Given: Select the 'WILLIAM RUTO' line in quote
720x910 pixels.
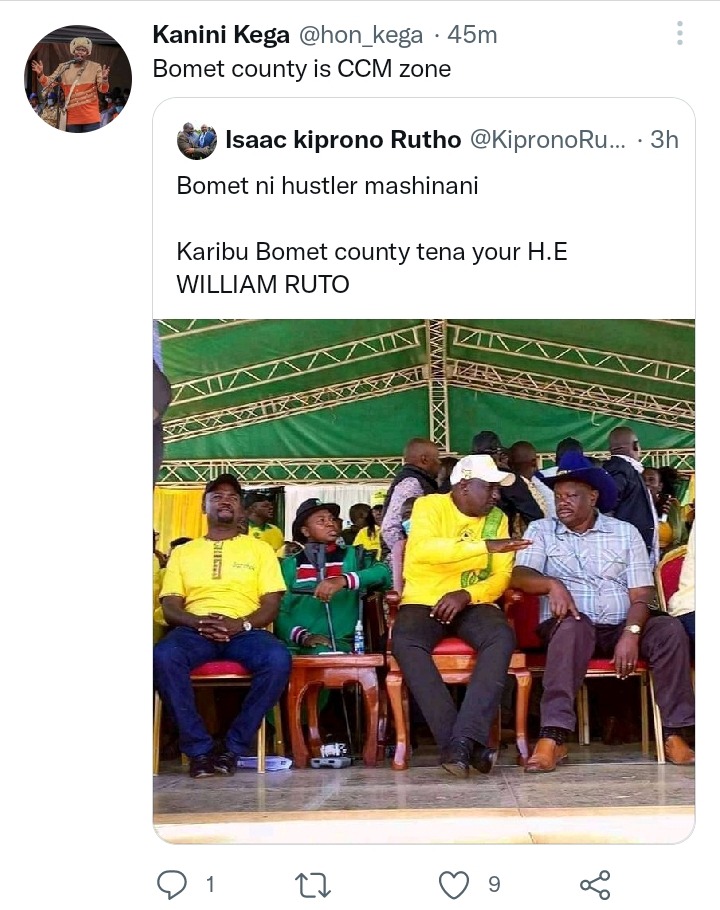Looking at the screenshot, I should 263,285.
